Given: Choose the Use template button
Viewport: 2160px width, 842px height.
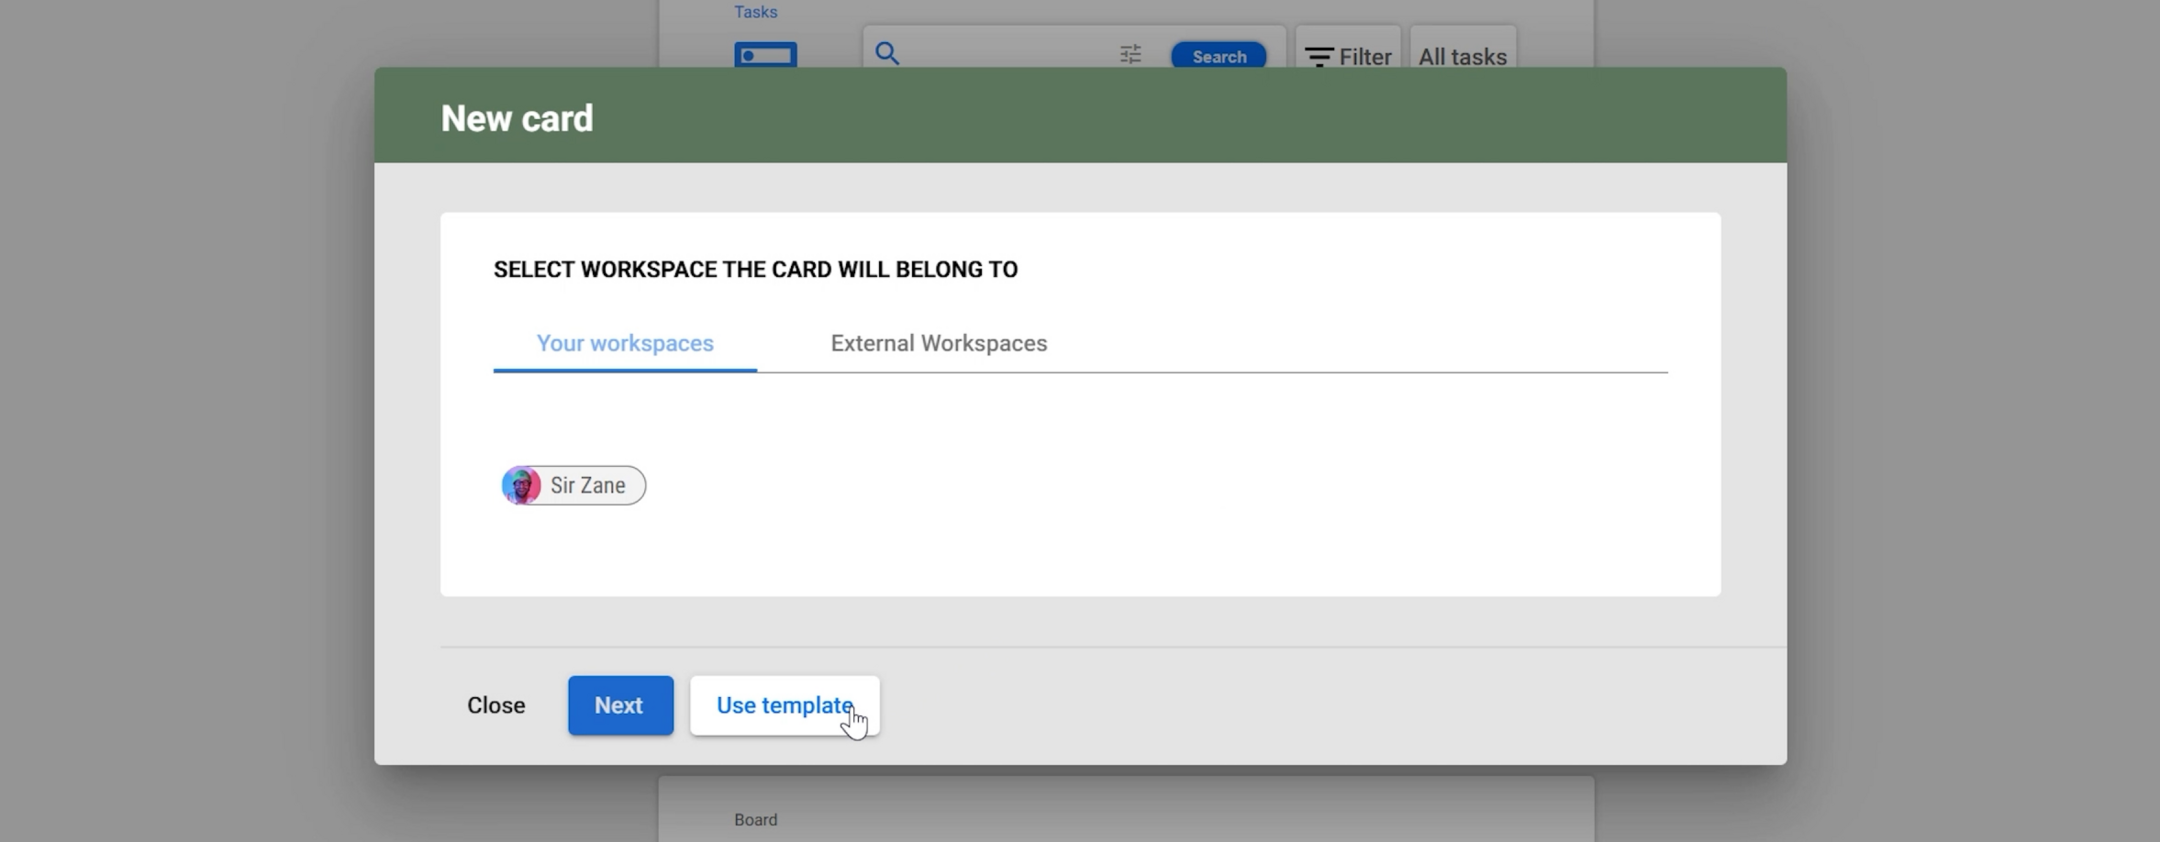Looking at the screenshot, I should (x=784, y=706).
